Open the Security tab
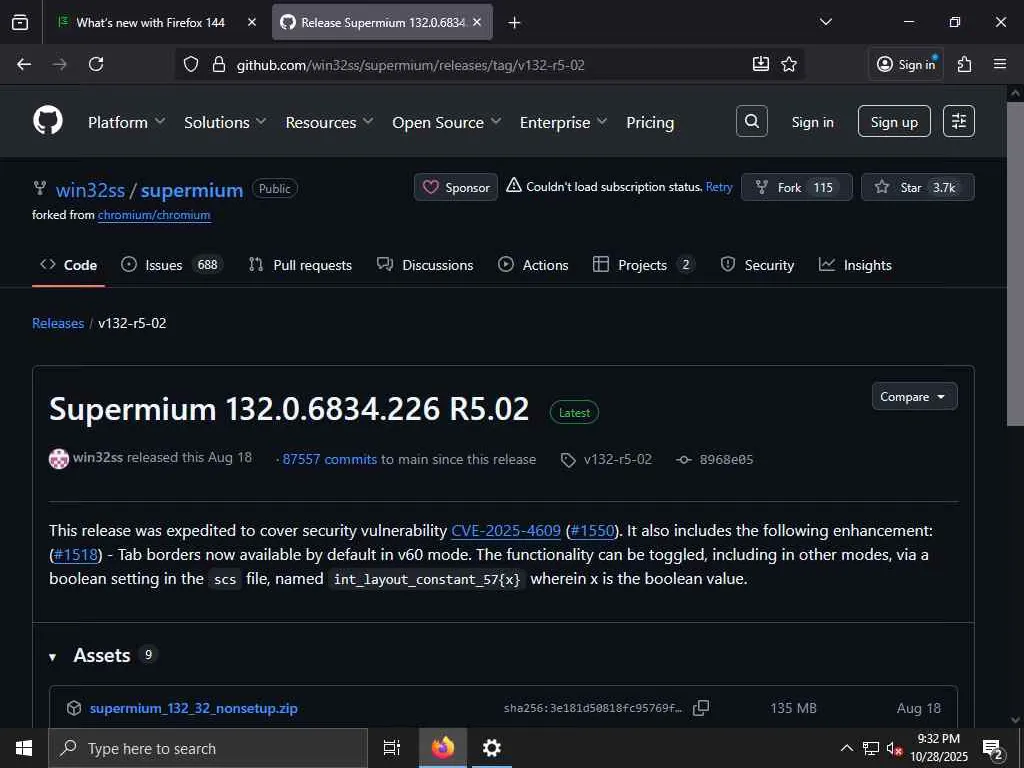The width and height of the screenshot is (1024, 768). 758,265
